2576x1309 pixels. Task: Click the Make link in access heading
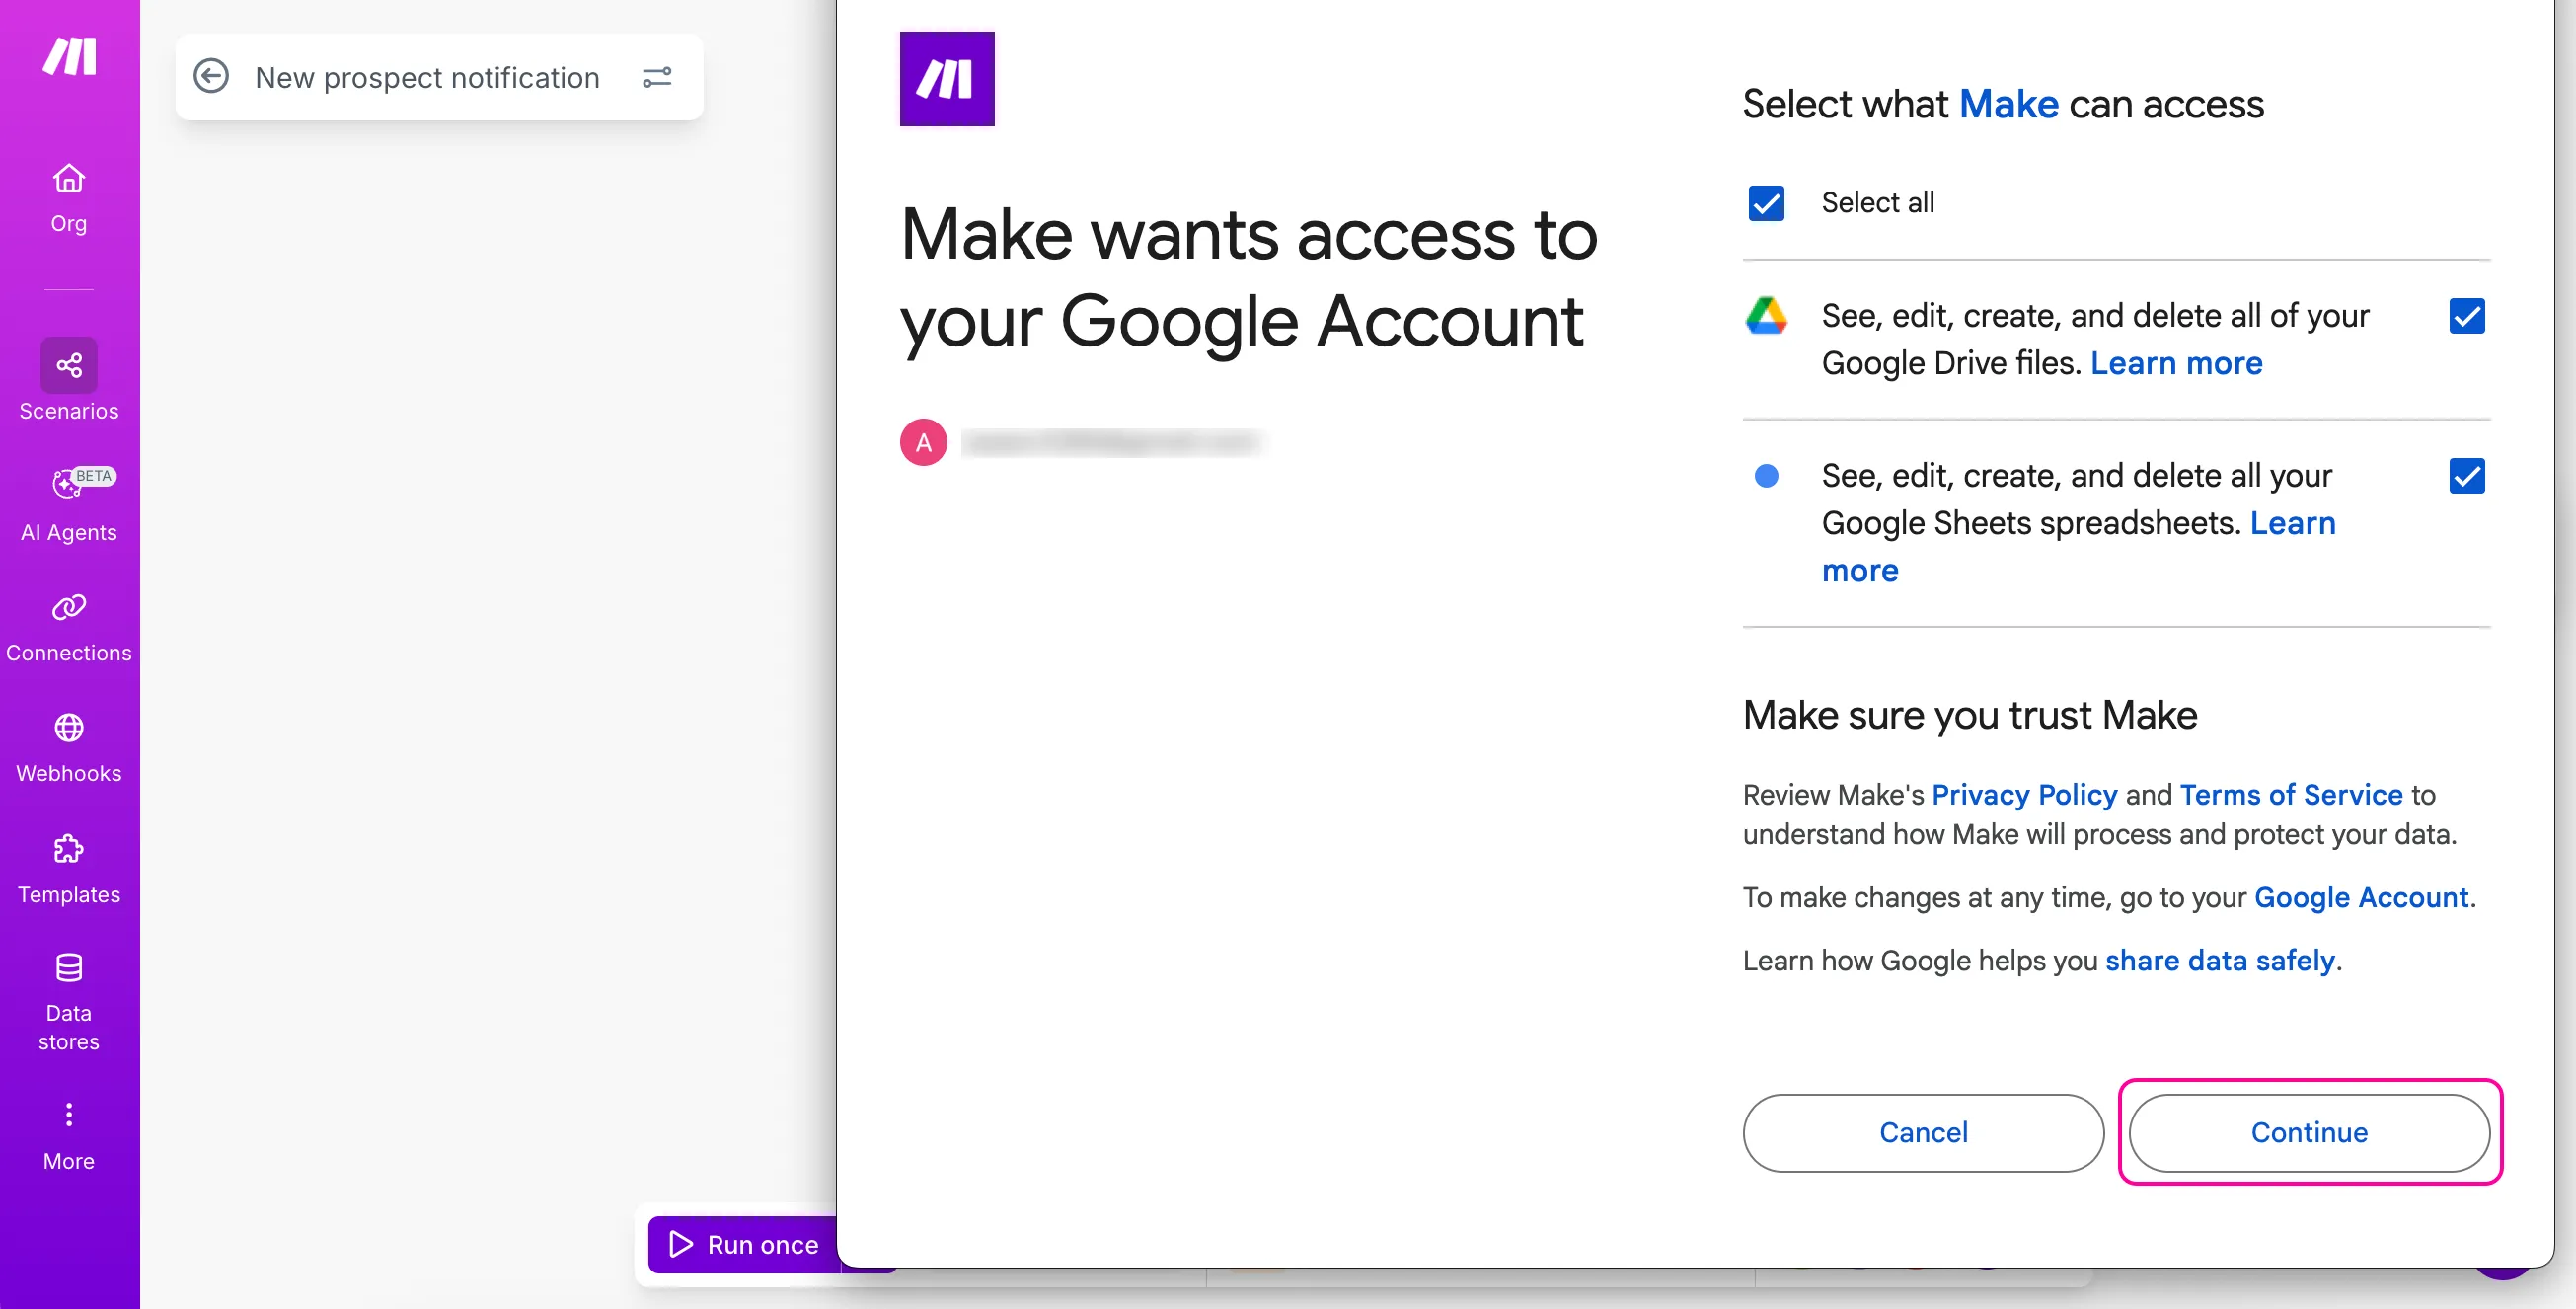pos(2008,104)
